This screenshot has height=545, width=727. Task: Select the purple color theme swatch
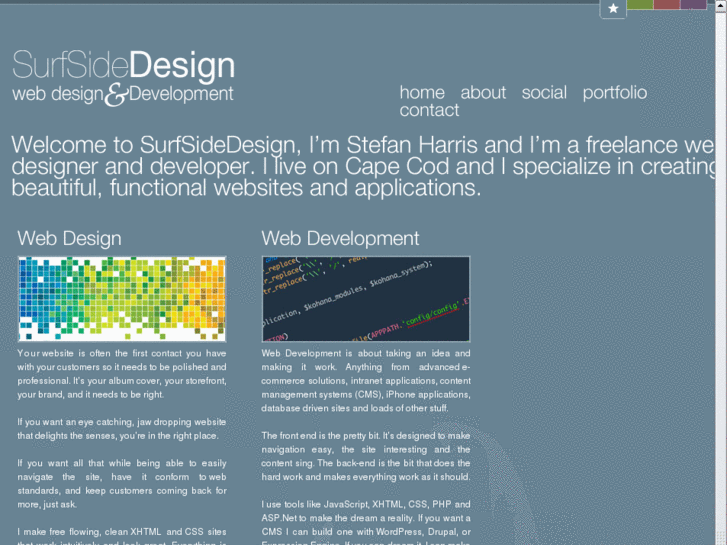[693, 4]
